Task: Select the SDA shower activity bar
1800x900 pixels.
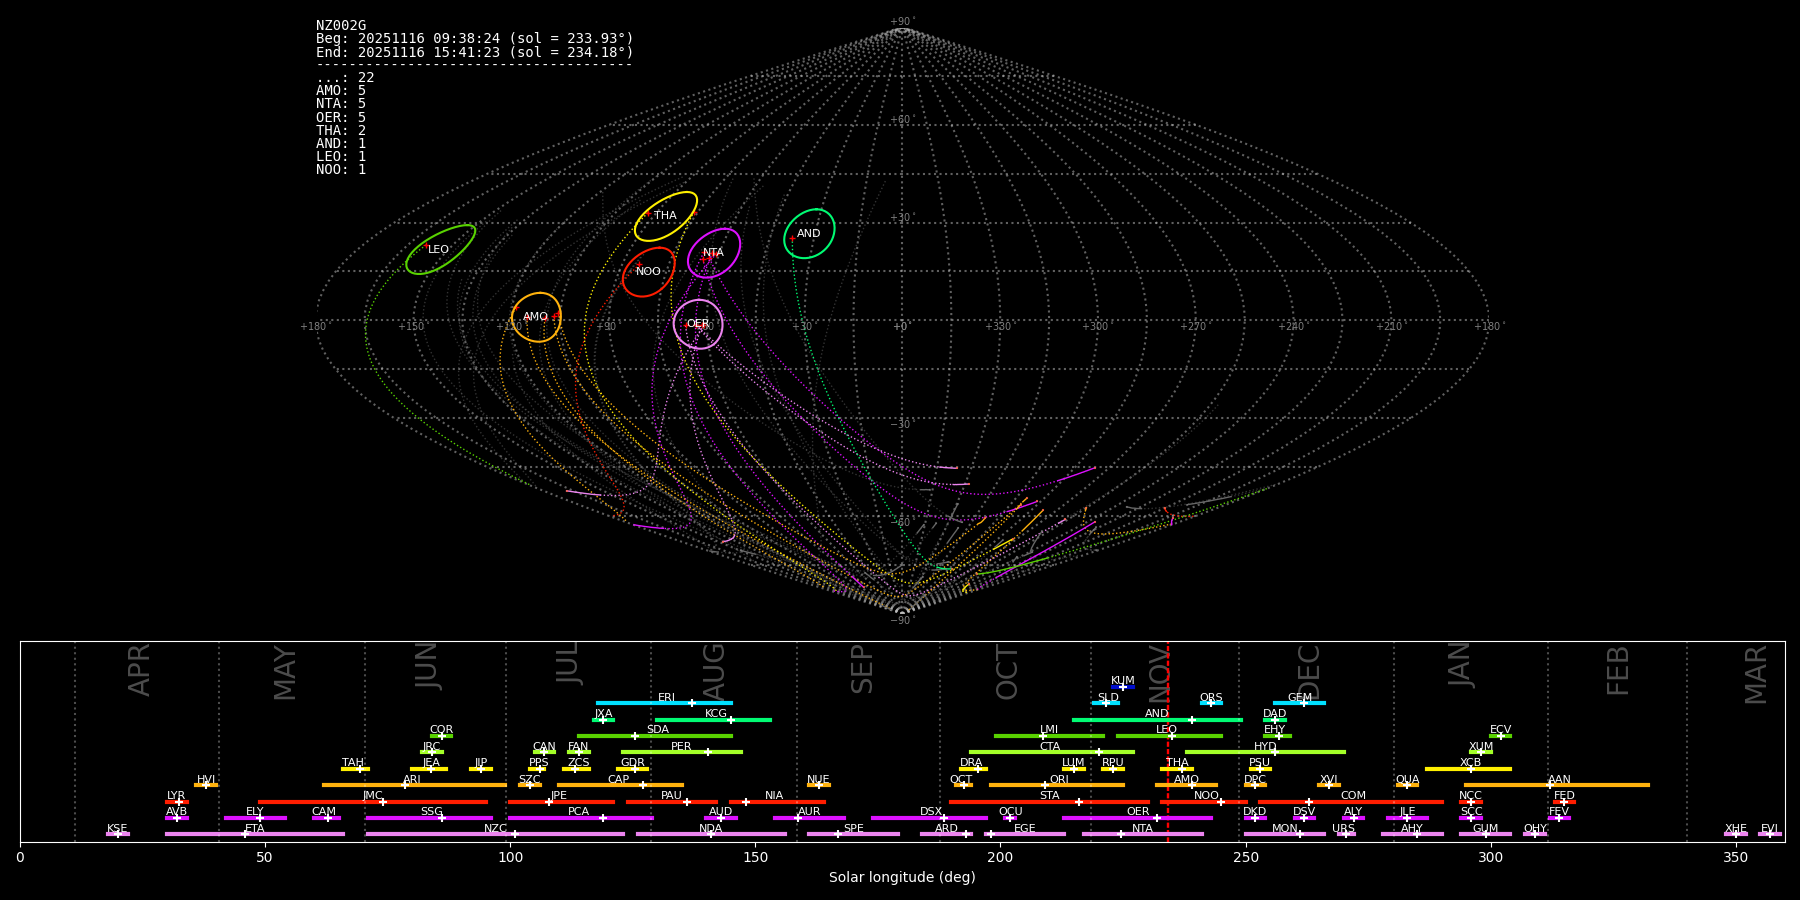Action: coord(655,736)
